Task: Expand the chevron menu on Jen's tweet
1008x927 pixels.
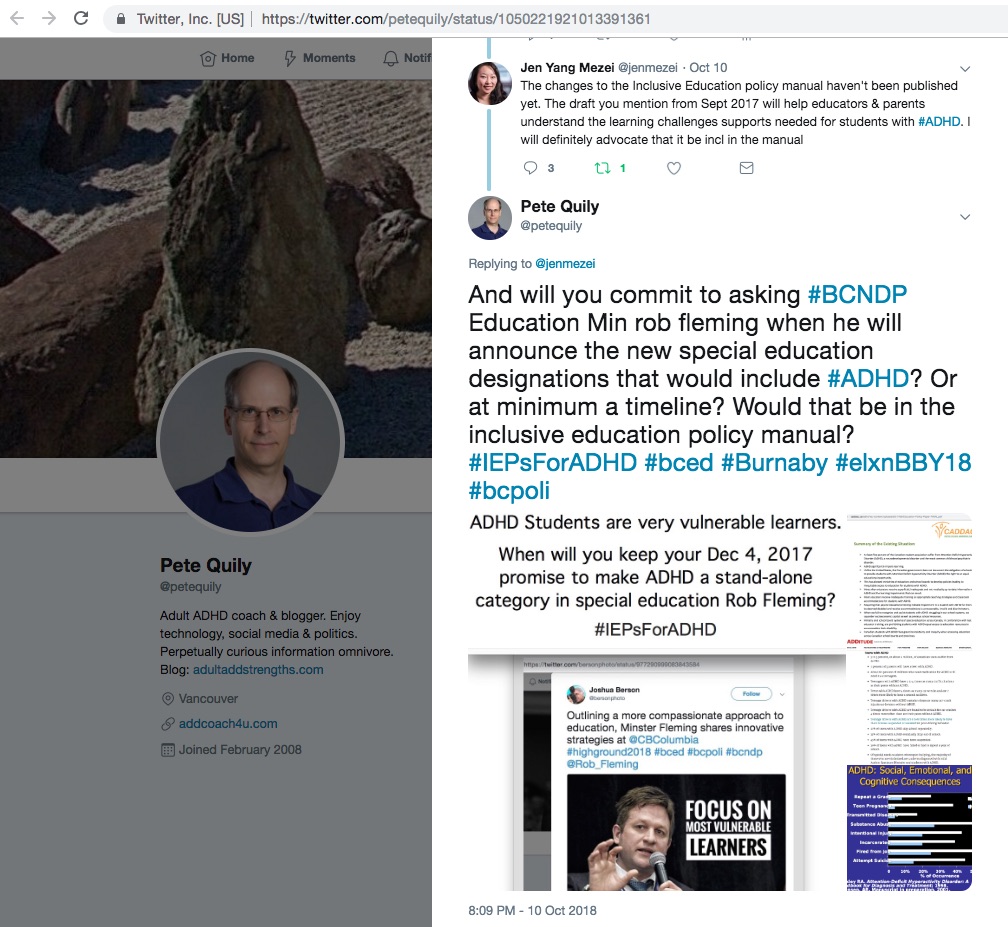Action: coord(965,69)
